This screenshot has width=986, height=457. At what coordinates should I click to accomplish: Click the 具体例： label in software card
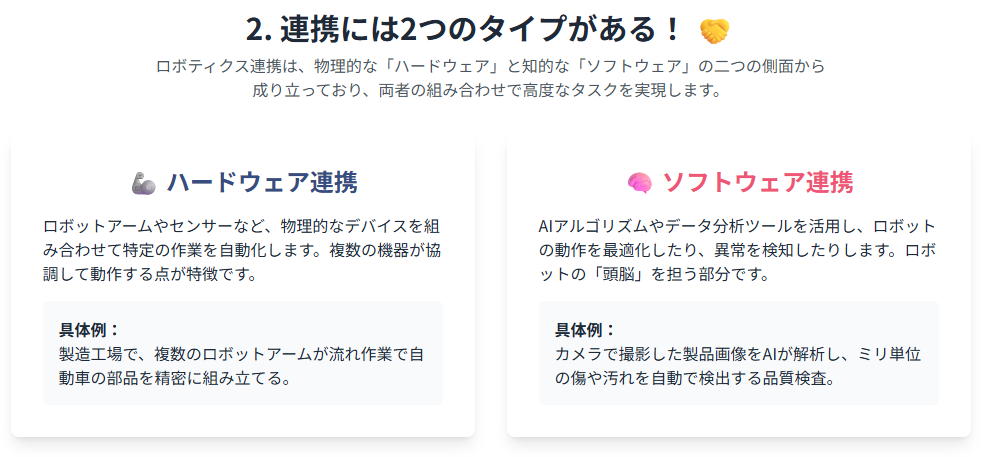[585, 329]
